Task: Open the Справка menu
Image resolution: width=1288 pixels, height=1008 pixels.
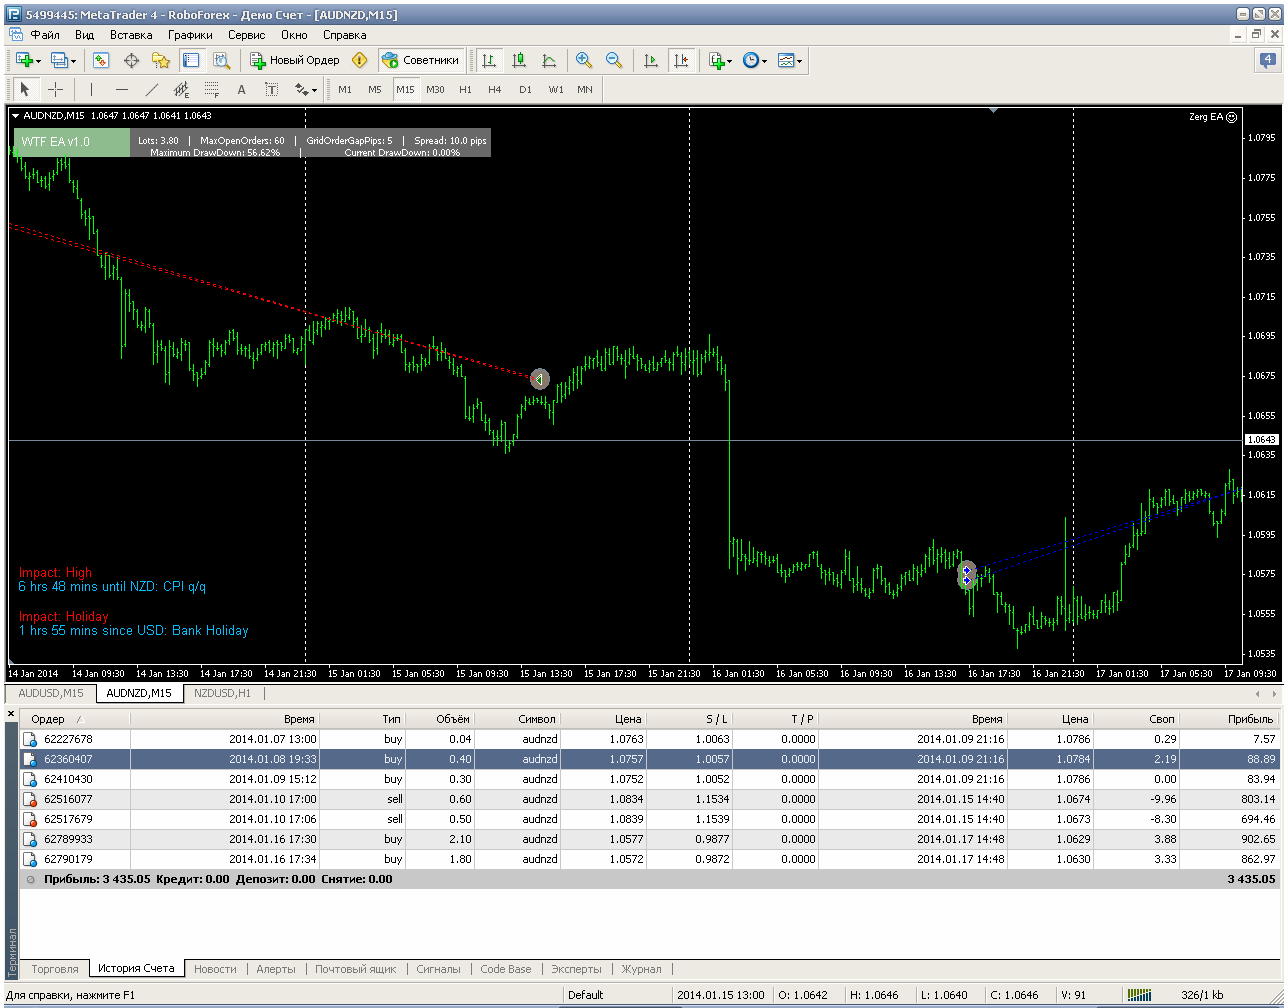Action: [x=345, y=35]
